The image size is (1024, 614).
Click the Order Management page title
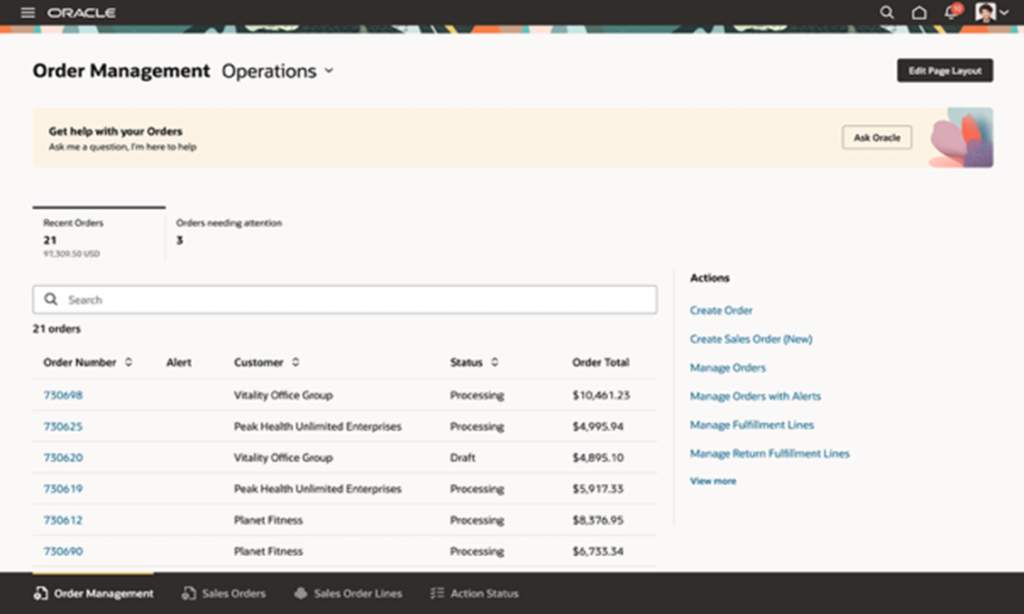121,71
